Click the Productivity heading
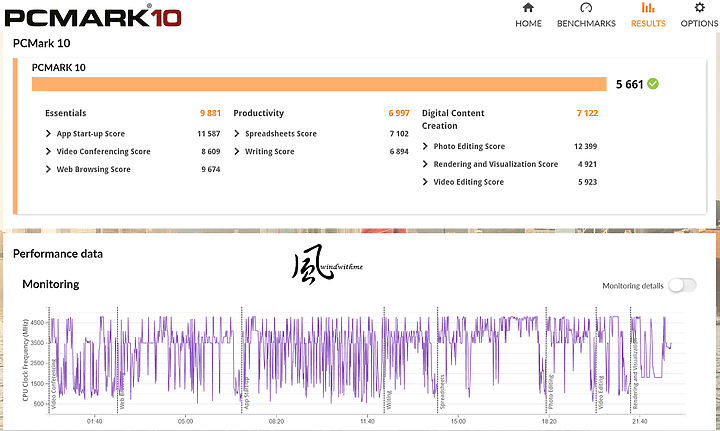The width and height of the screenshot is (720, 431). point(259,113)
